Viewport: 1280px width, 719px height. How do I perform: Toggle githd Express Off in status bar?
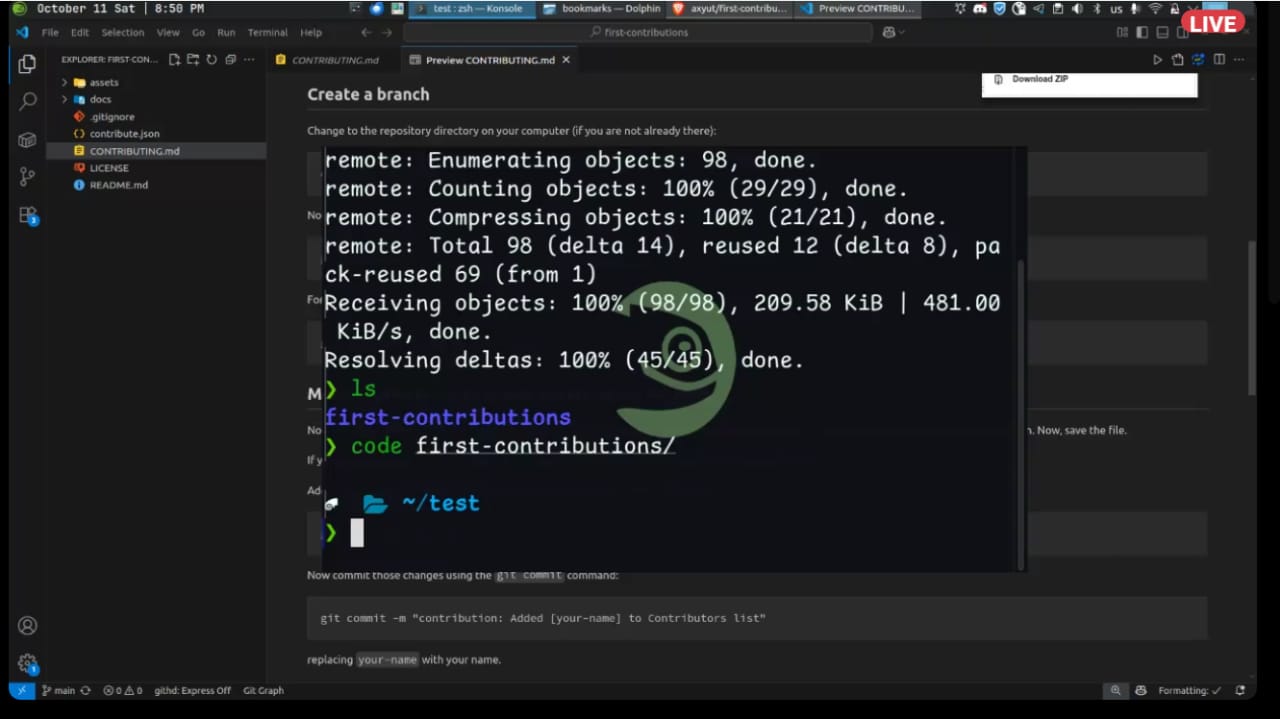(192, 690)
